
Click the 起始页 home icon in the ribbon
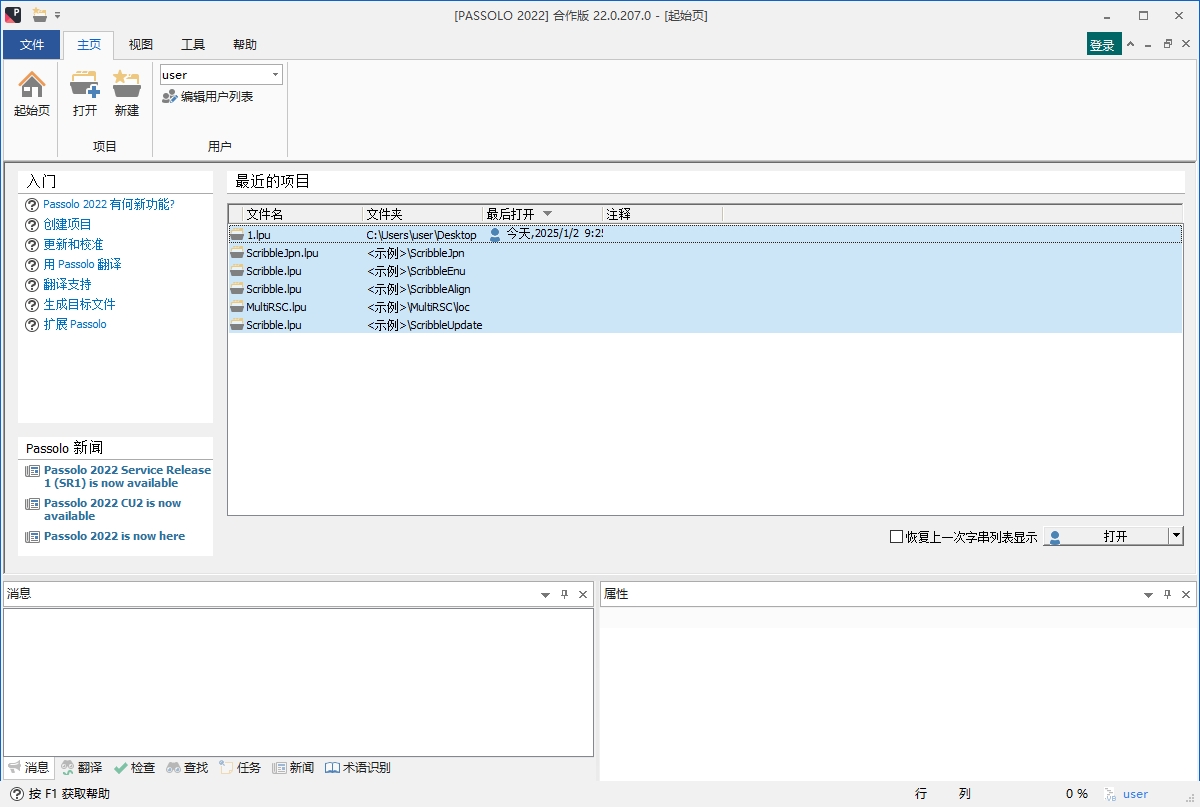[x=32, y=85]
